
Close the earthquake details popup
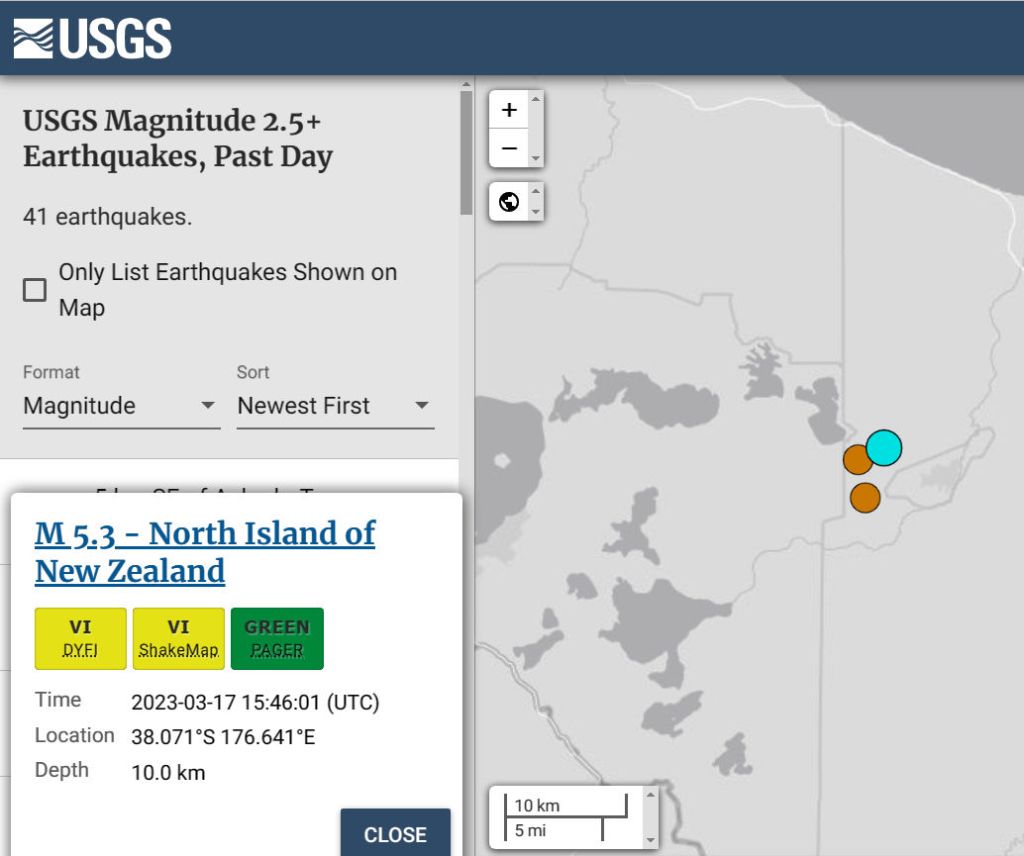coord(395,834)
